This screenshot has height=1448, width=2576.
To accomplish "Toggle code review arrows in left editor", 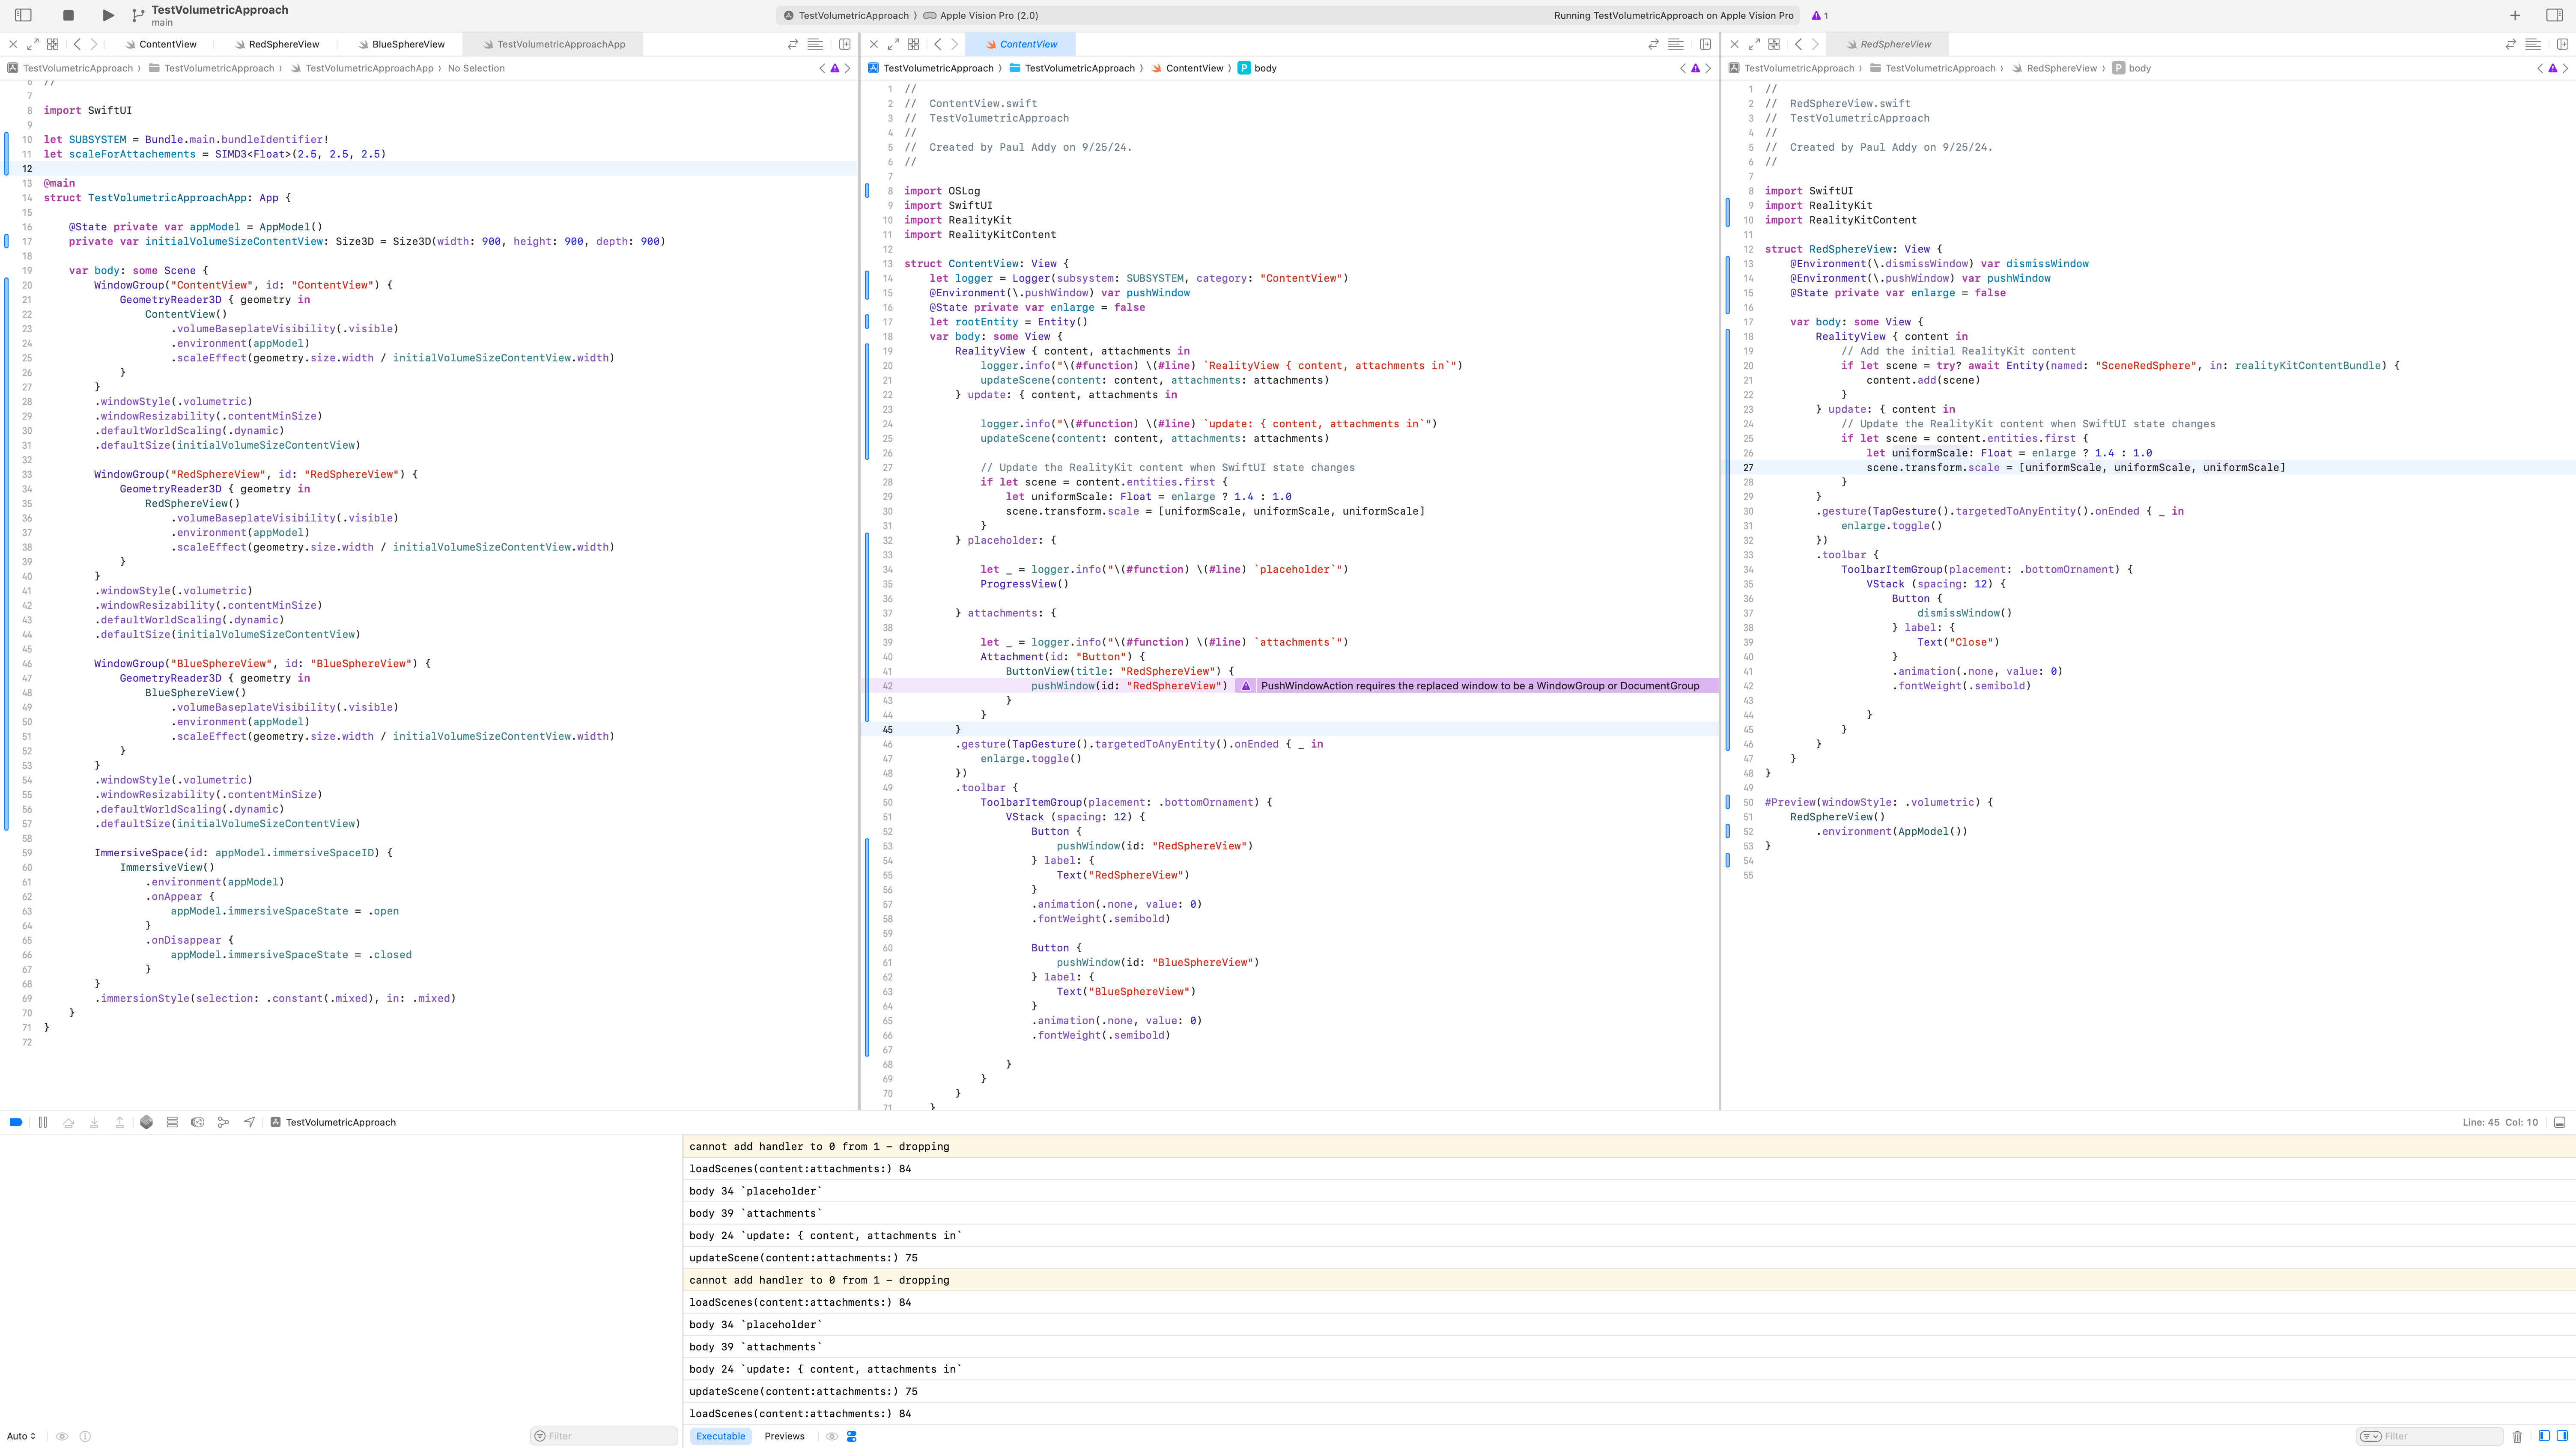I will click(793, 44).
